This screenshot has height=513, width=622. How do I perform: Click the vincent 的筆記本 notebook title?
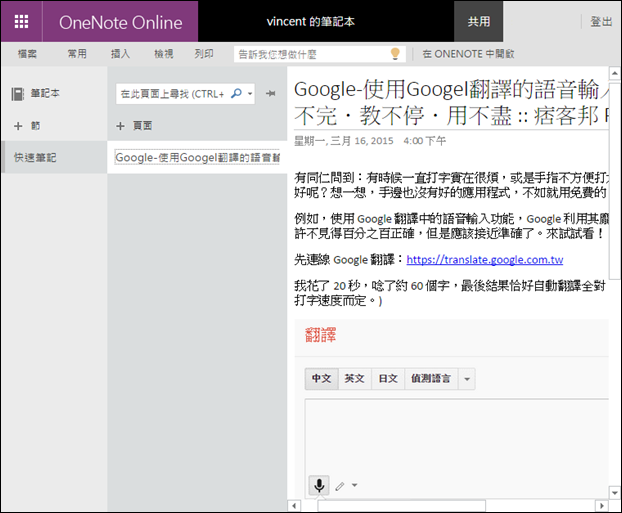point(310,21)
